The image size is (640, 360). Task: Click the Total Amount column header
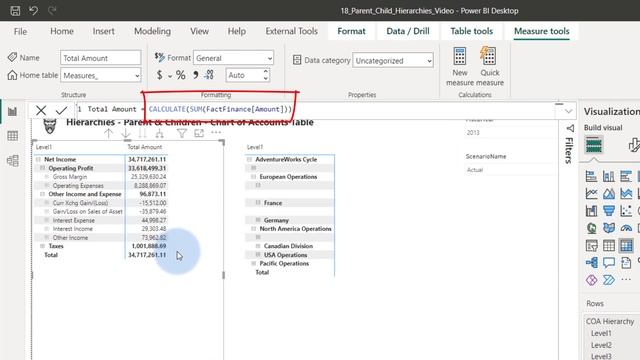point(145,147)
